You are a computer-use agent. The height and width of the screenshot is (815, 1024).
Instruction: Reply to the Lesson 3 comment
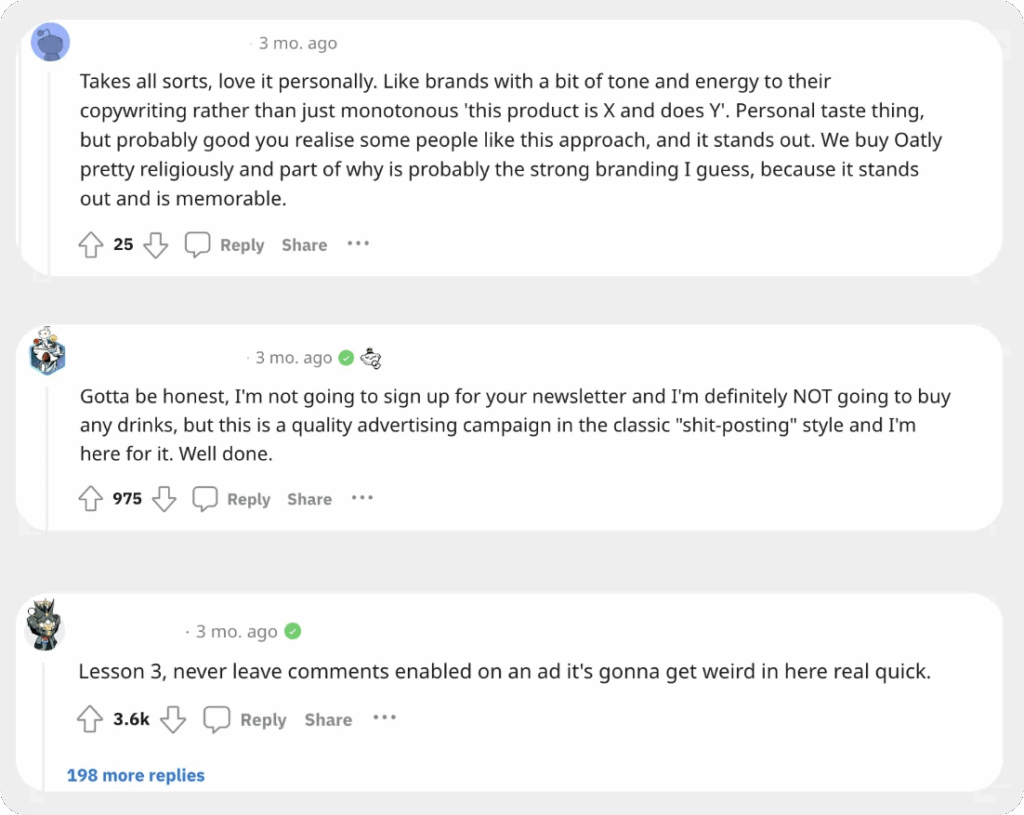click(x=246, y=719)
